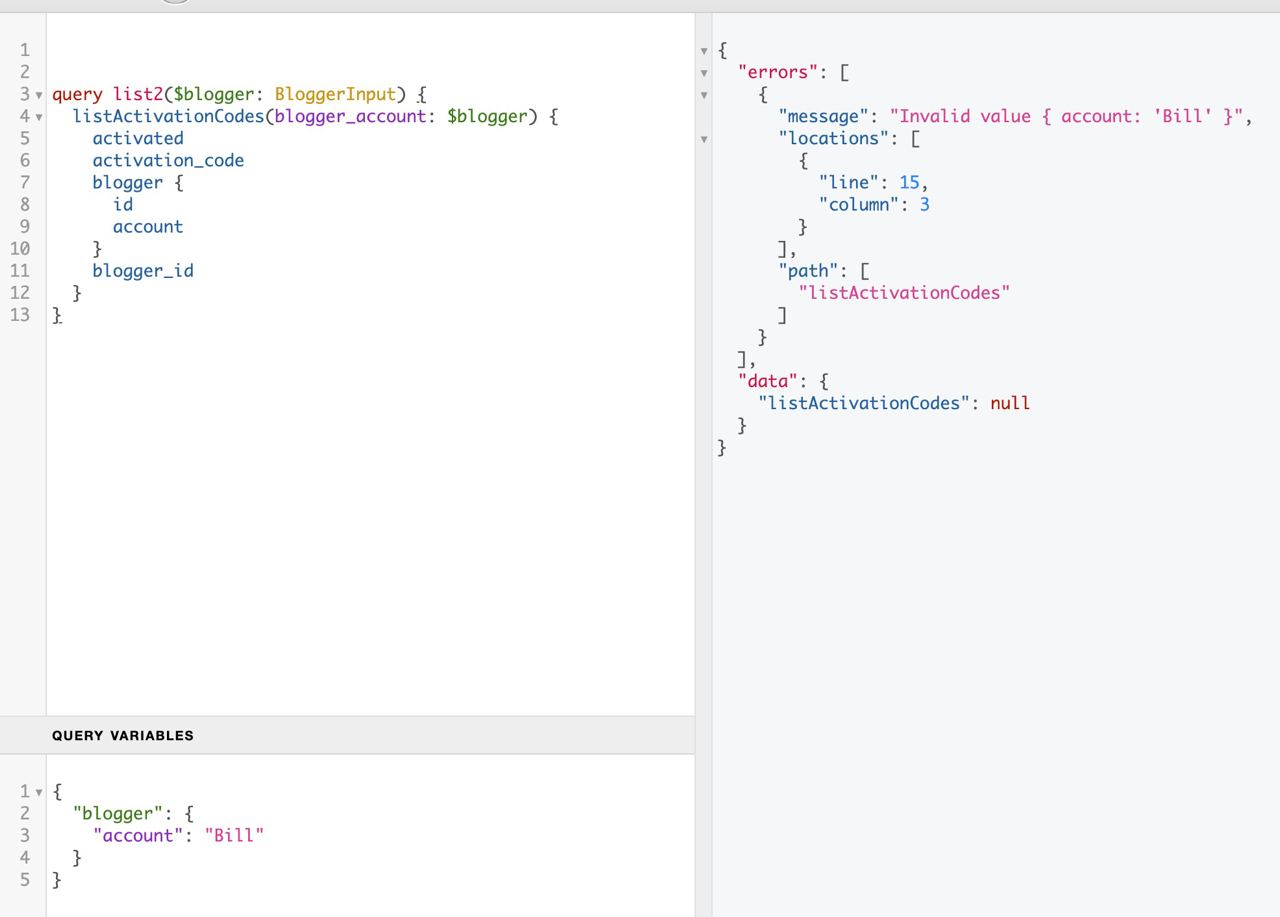Collapse the query variables JSON at line 1
The width and height of the screenshot is (1280, 917).
pos(39,792)
